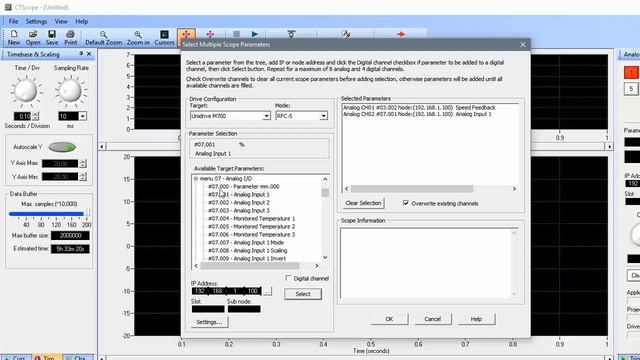Open the Help menu
Screen dimensions: 640x360
[x=82, y=21]
